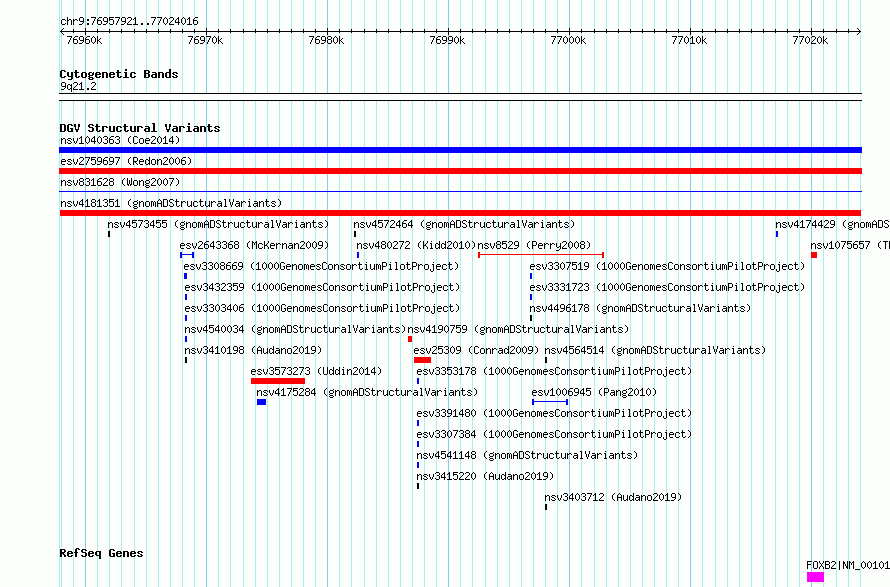Click esv3331723 variant label
Viewport: 890px width, 587px height.
pyautogui.click(x=668, y=287)
